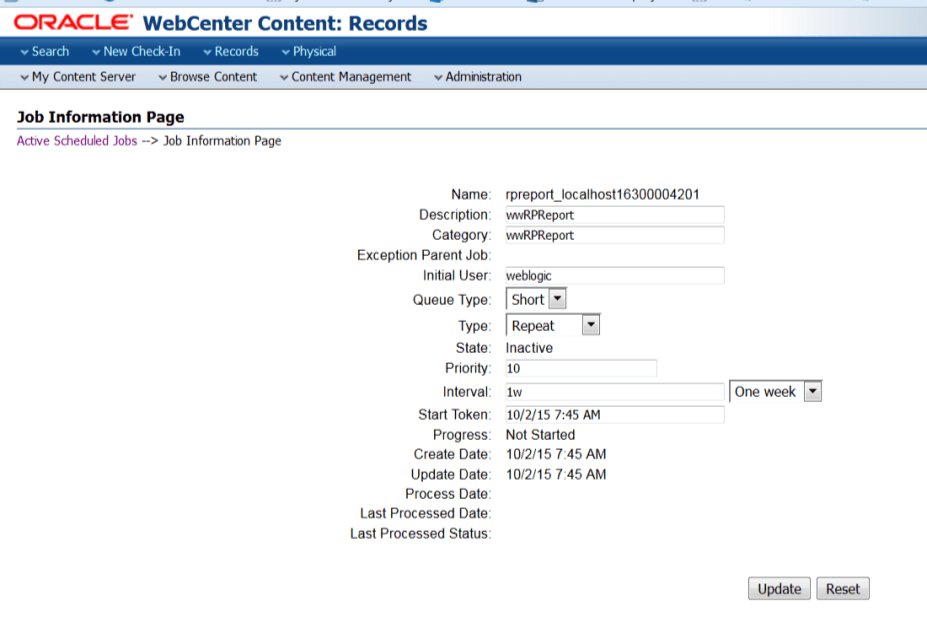Click the Reset button
Image resolution: width=927 pixels, height=624 pixels.
click(843, 589)
